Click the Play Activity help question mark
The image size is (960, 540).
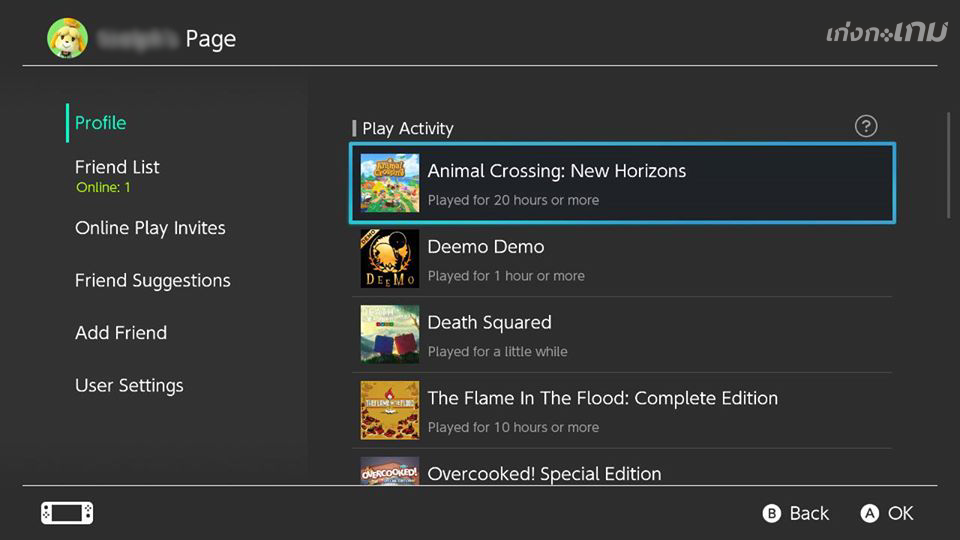pyautogui.click(x=866, y=126)
